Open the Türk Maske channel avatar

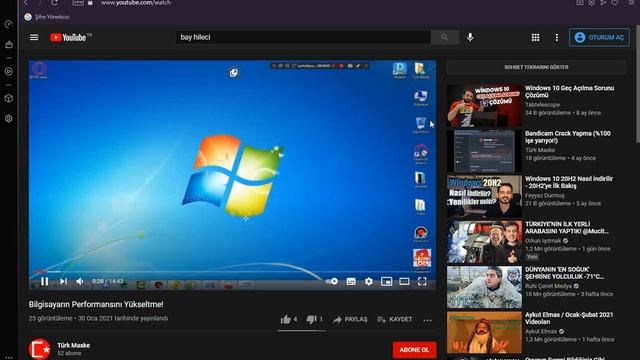tap(40, 349)
